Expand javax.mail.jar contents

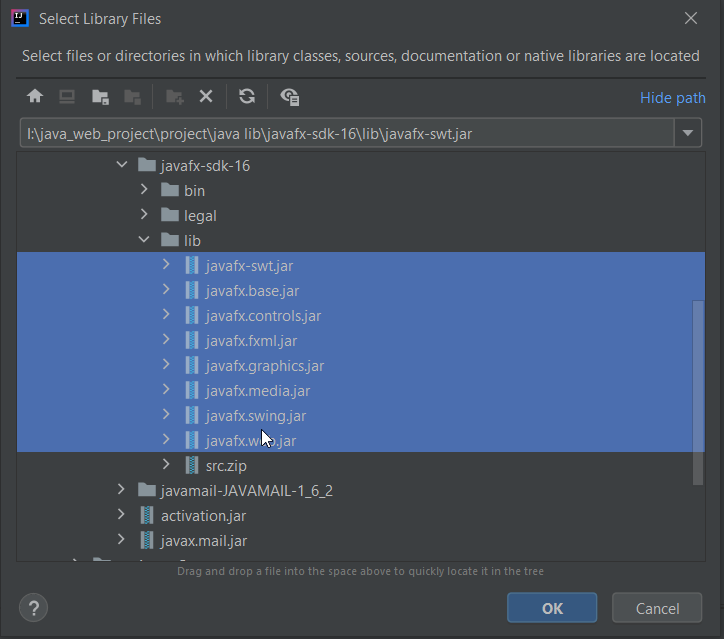coord(121,539)
